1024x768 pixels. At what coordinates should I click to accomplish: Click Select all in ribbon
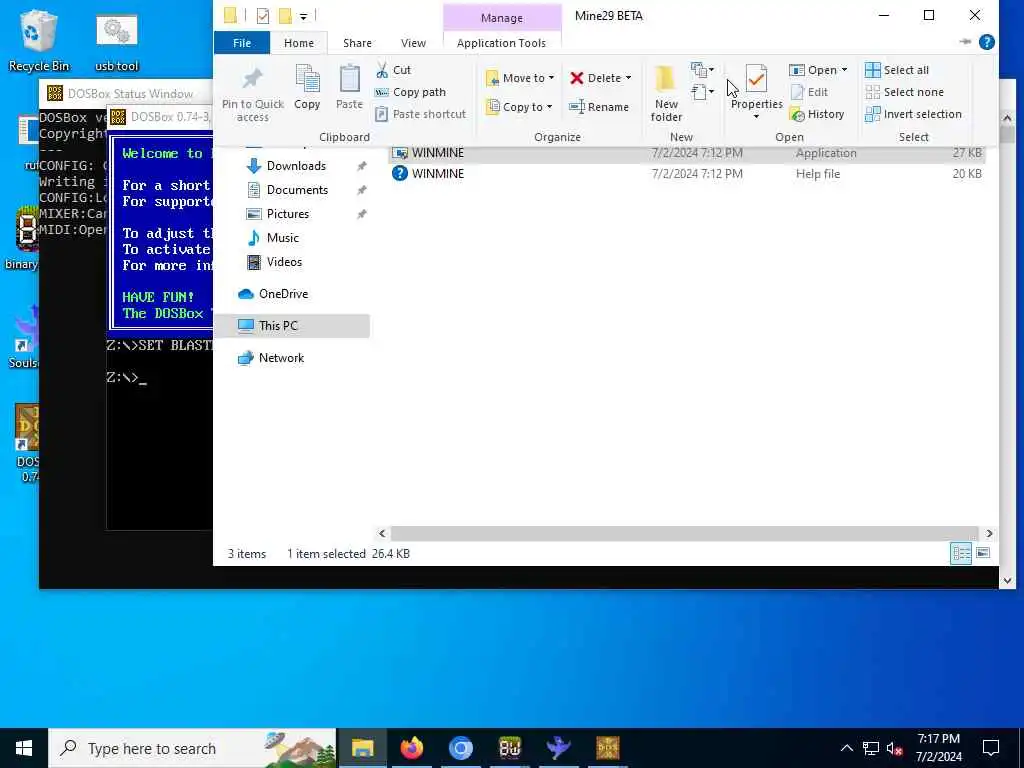click(897, 70)
